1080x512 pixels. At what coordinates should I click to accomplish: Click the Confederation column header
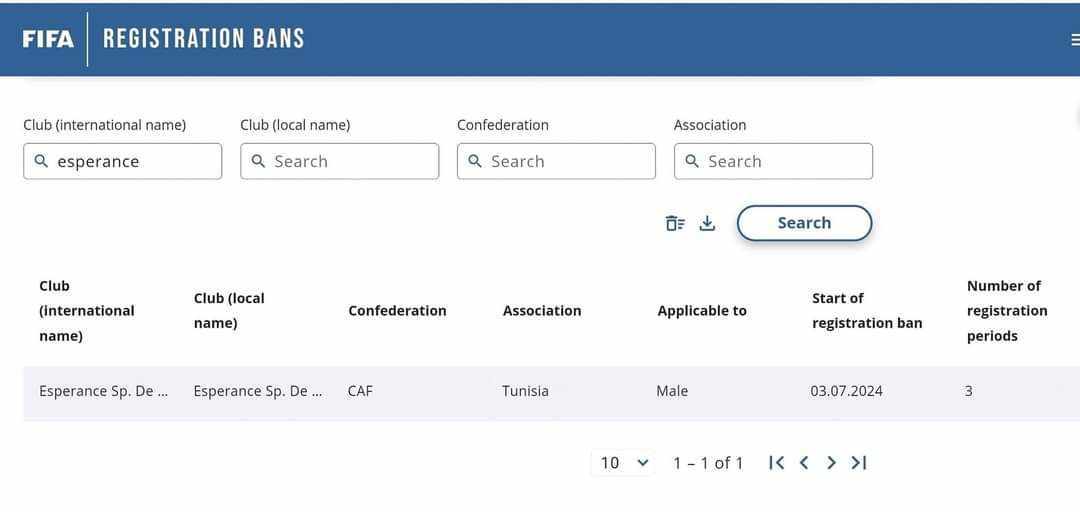pos(397,310)
